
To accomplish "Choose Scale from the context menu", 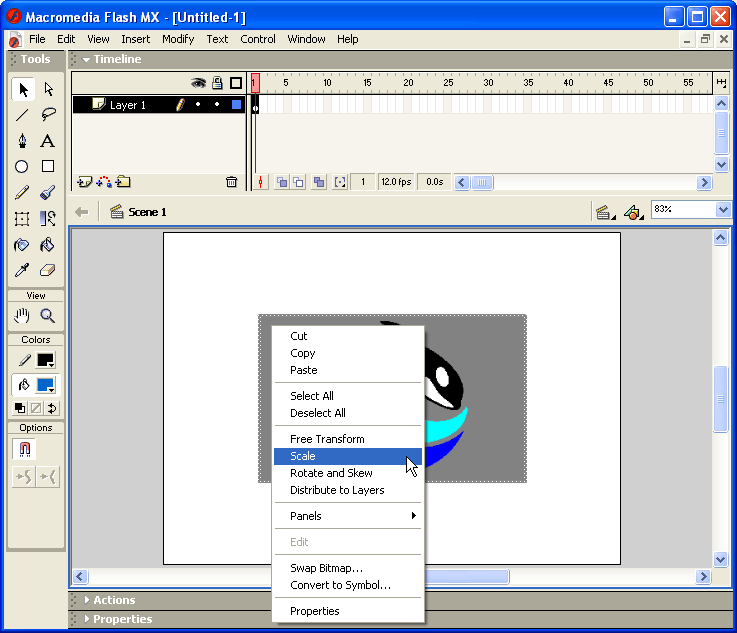I will coord(303,456).
